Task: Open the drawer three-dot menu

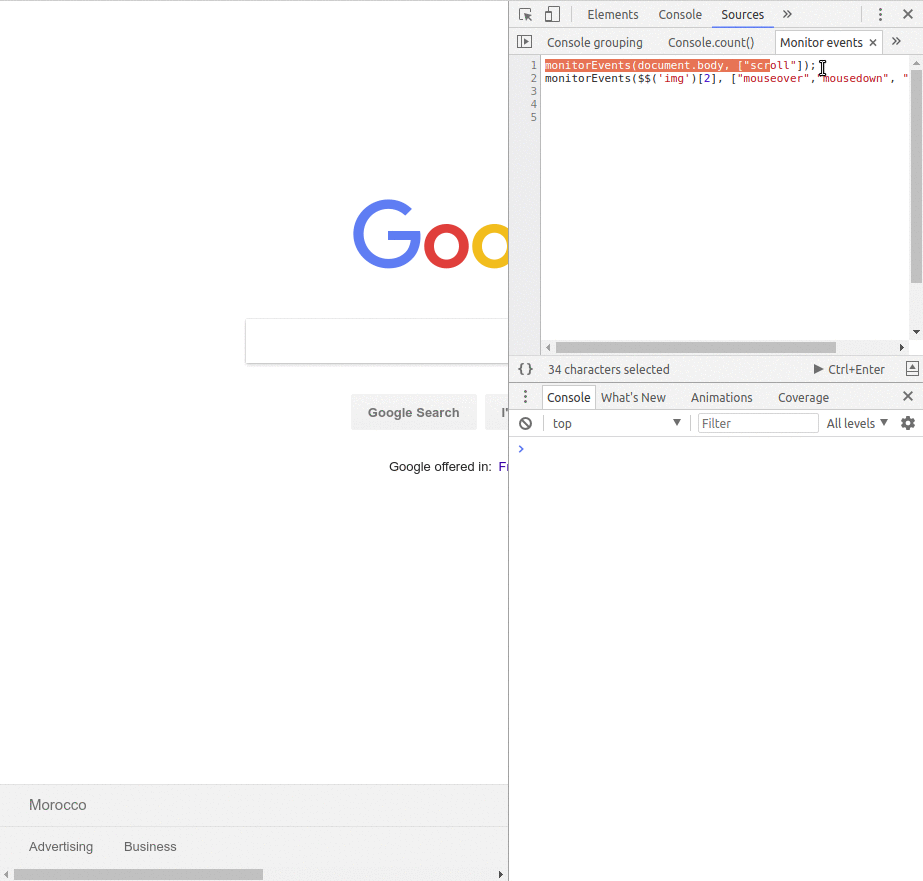Action: [525, 397]
